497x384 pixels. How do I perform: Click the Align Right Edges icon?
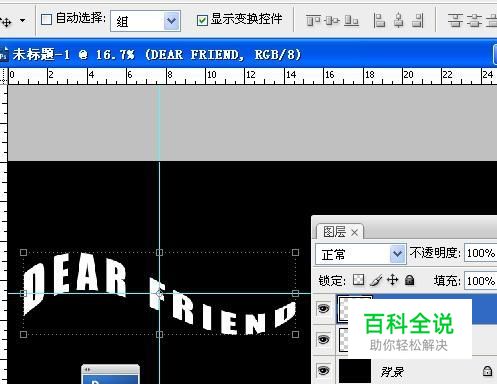417,21
